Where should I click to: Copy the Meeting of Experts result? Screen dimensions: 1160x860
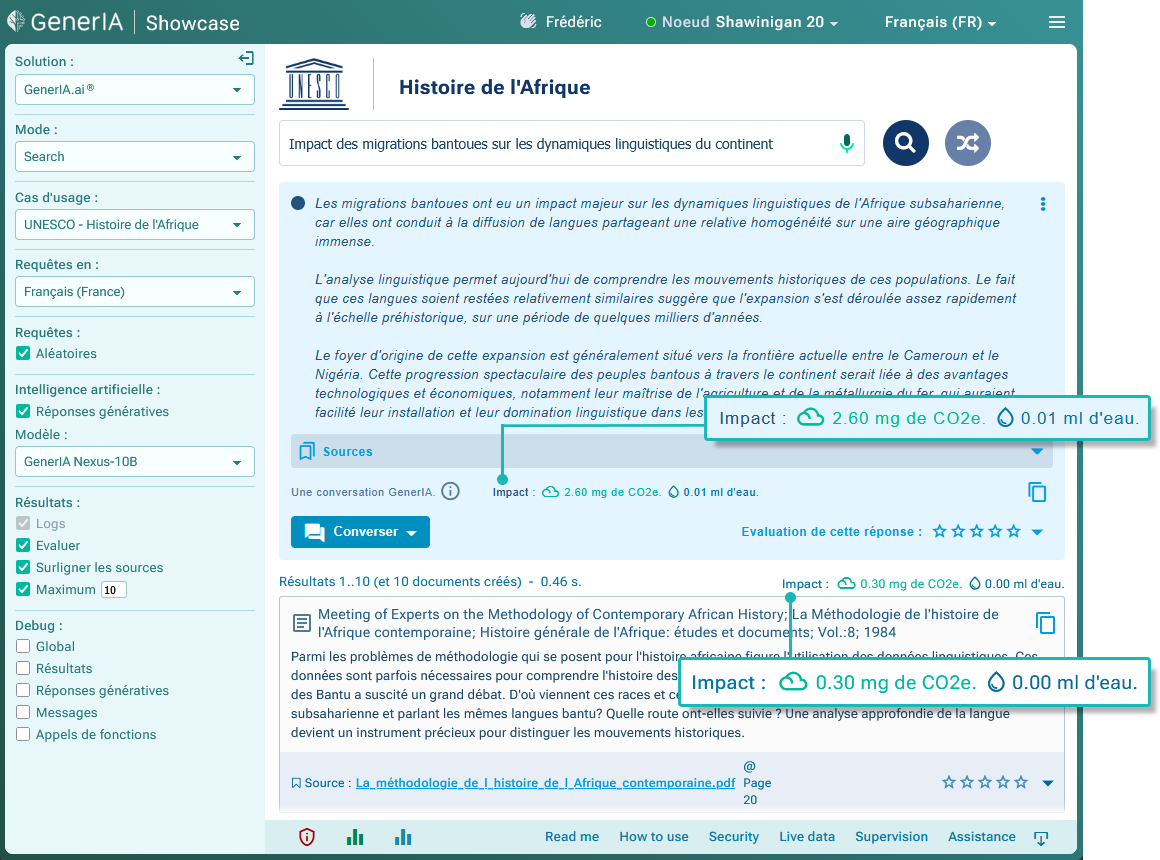point(1045,623)
